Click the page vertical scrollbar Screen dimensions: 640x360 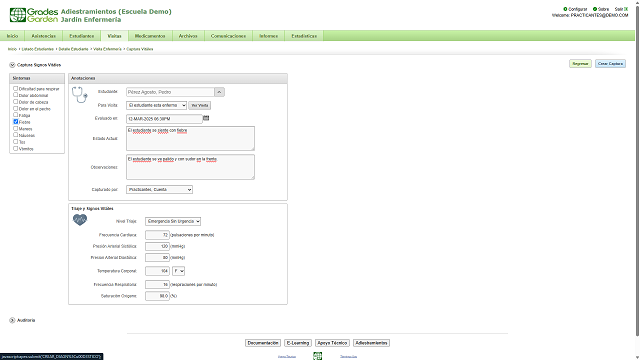pyautogui.click(x=637, y=171)
